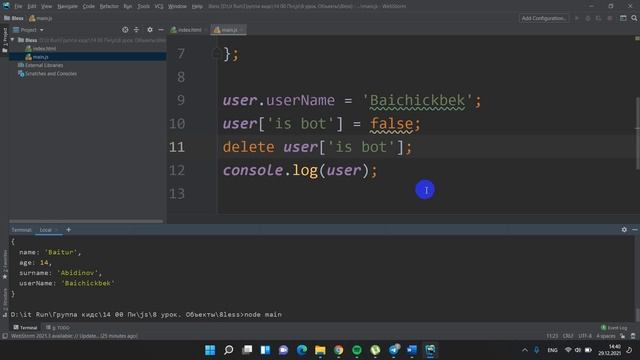Image resolution: width=640 pixels, height=360 pixels.
Task: Toggle the Project tool window side tab
Action: 4,40
